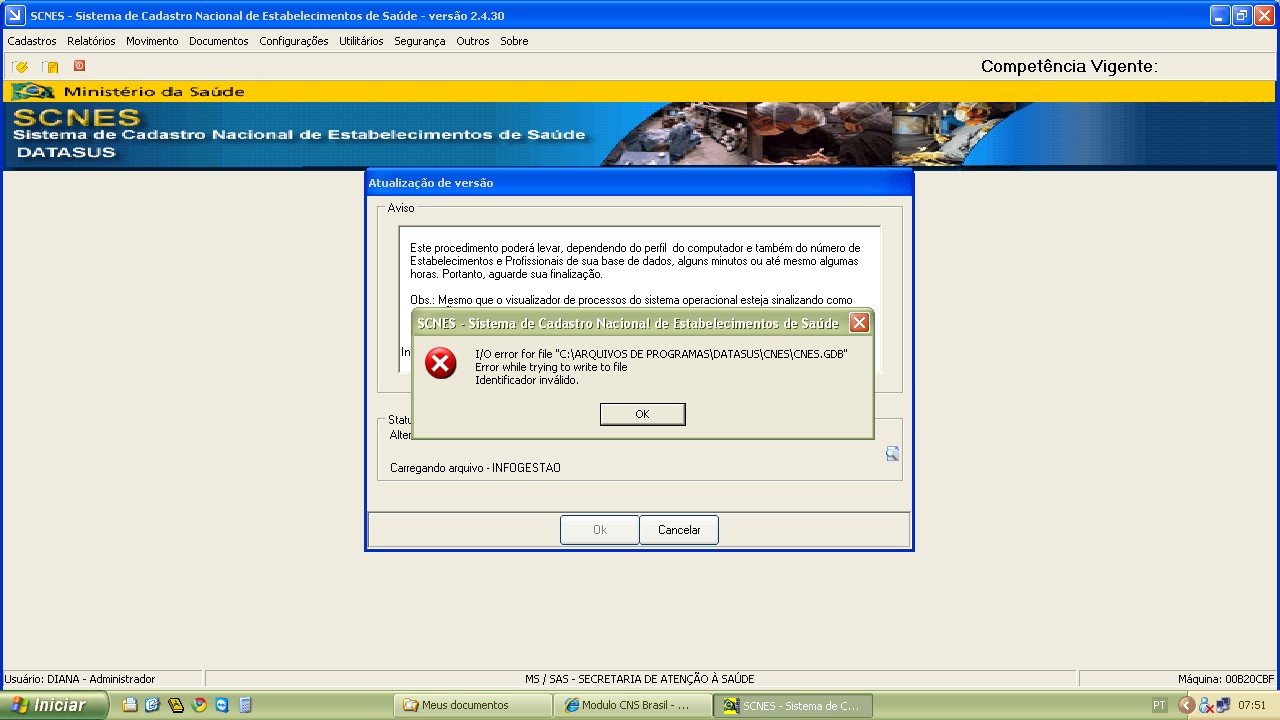1280x720 pixels.
Task: Expand hidden tray icons arrow
Action: (x=1186, y=705)
